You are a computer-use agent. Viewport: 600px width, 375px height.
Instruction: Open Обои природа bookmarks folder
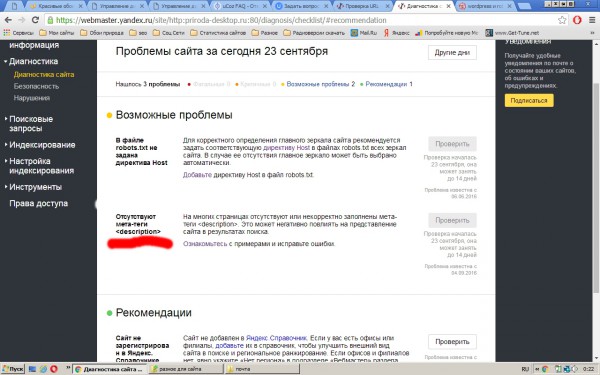(102, 33)
